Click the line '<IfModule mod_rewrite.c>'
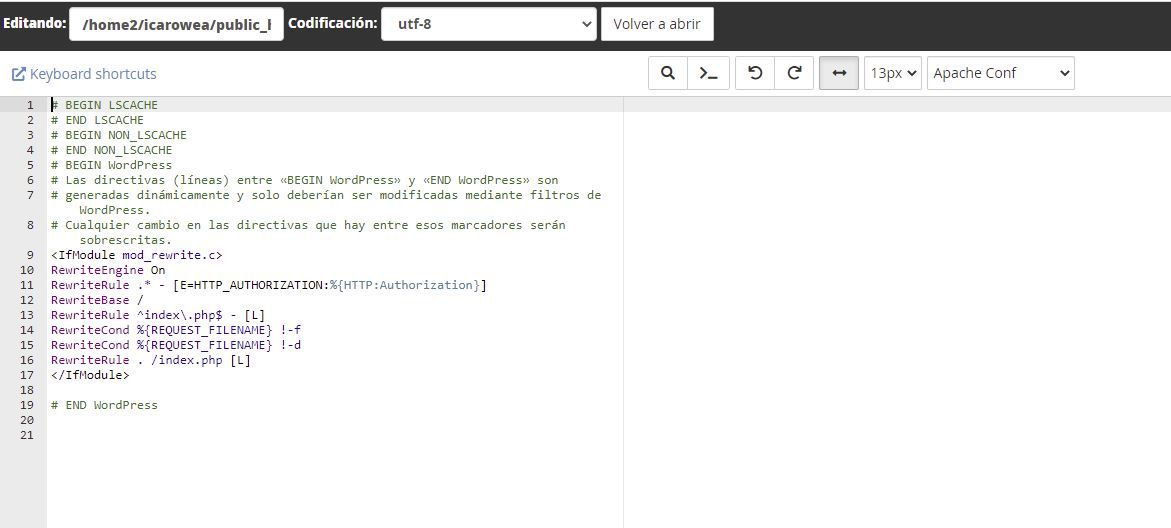This screenshot has height=528, width=1171. (137, 255)
